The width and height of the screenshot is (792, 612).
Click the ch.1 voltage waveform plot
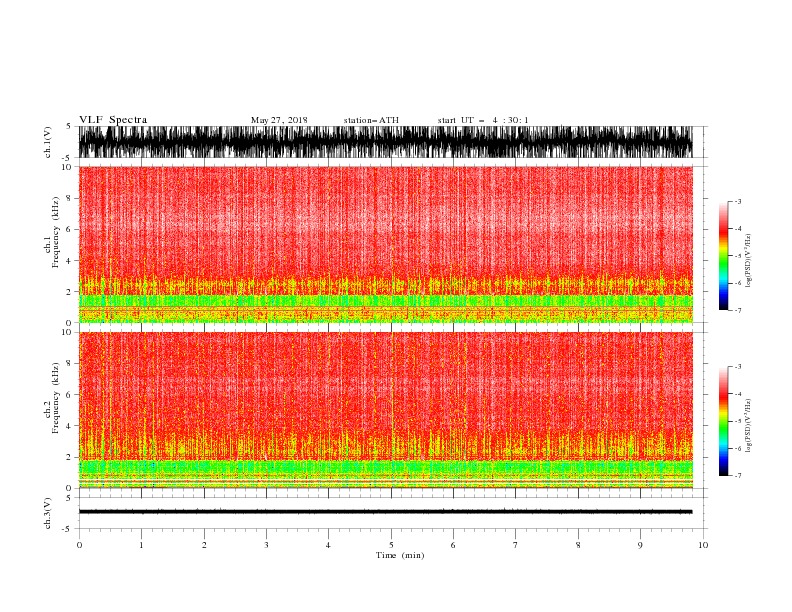tap(386, 142)
